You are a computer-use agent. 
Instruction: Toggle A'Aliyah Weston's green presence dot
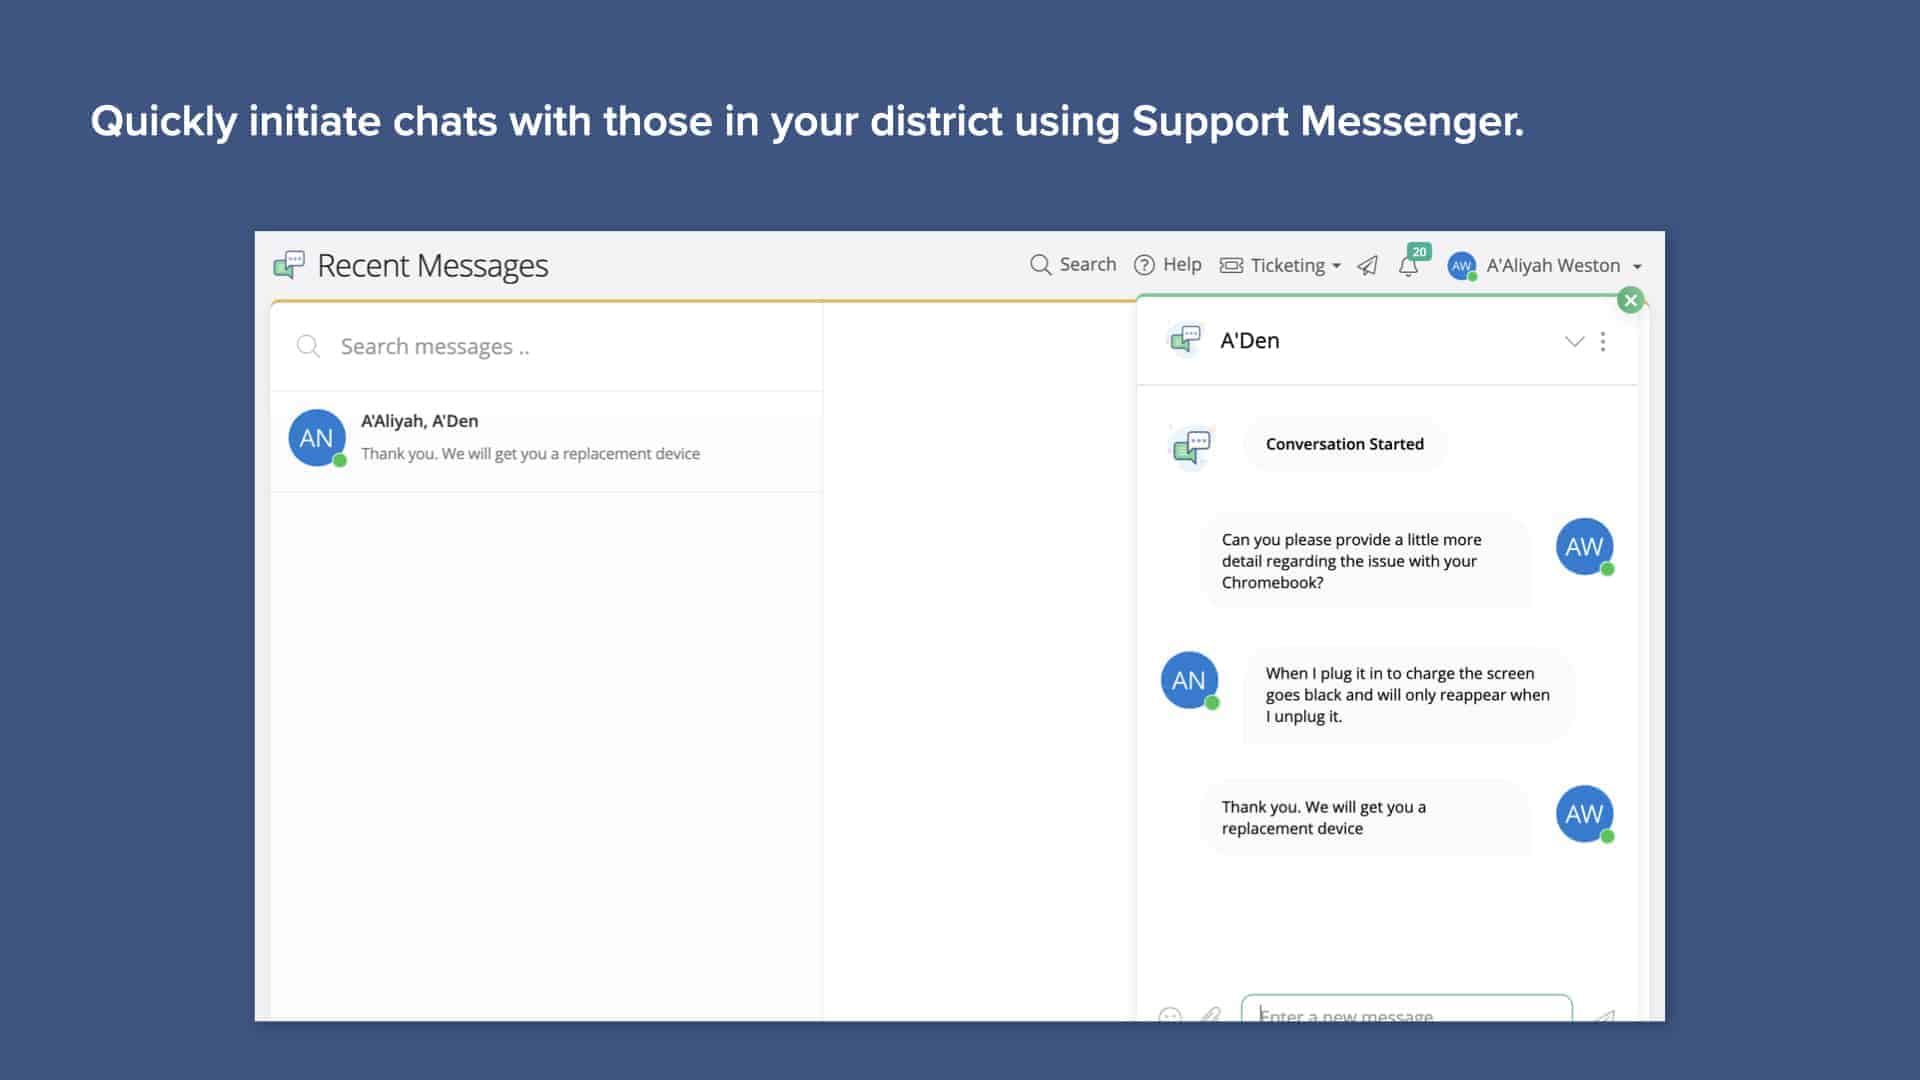[x=1472, y=276]
